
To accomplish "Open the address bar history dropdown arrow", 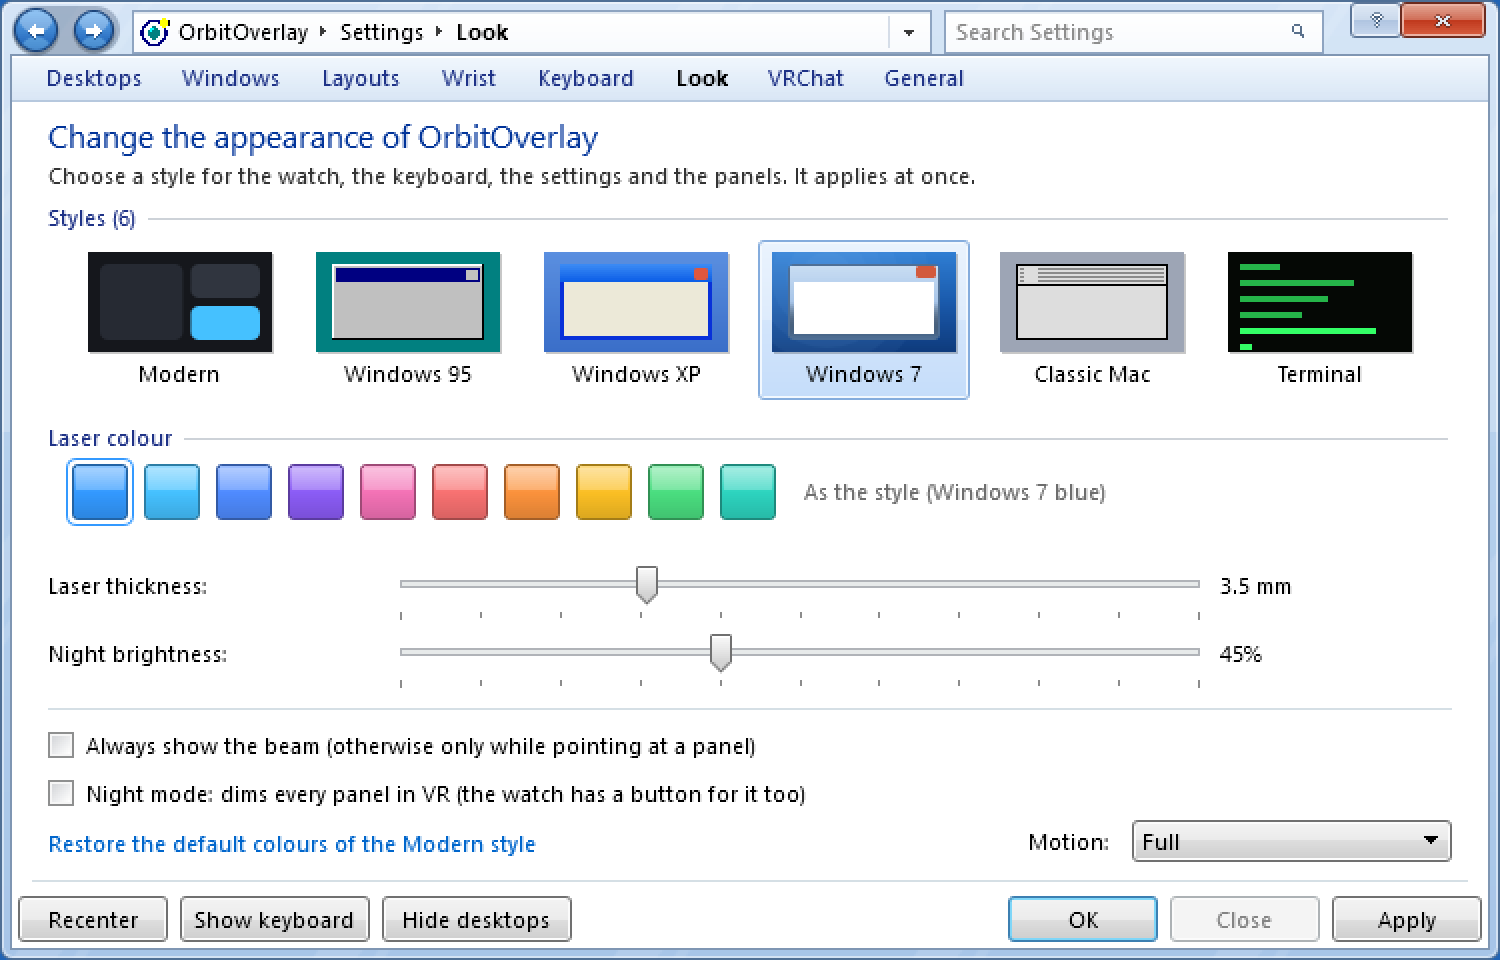I will [x=908, y=32].
